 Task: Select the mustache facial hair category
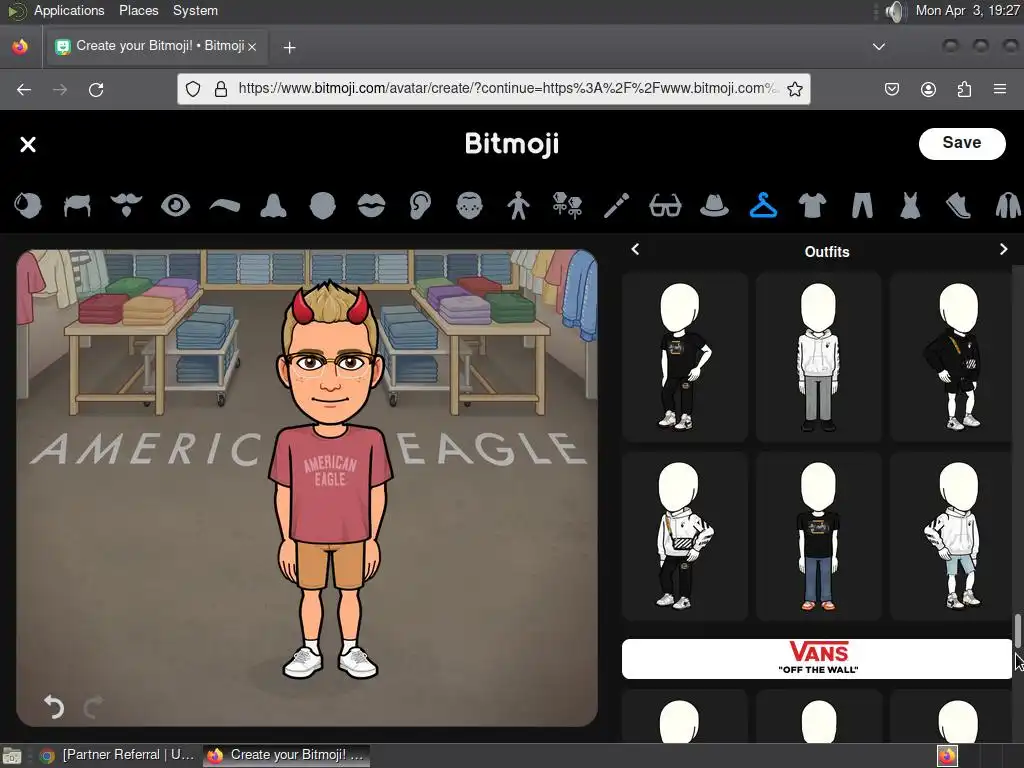[x=126, y=206]
